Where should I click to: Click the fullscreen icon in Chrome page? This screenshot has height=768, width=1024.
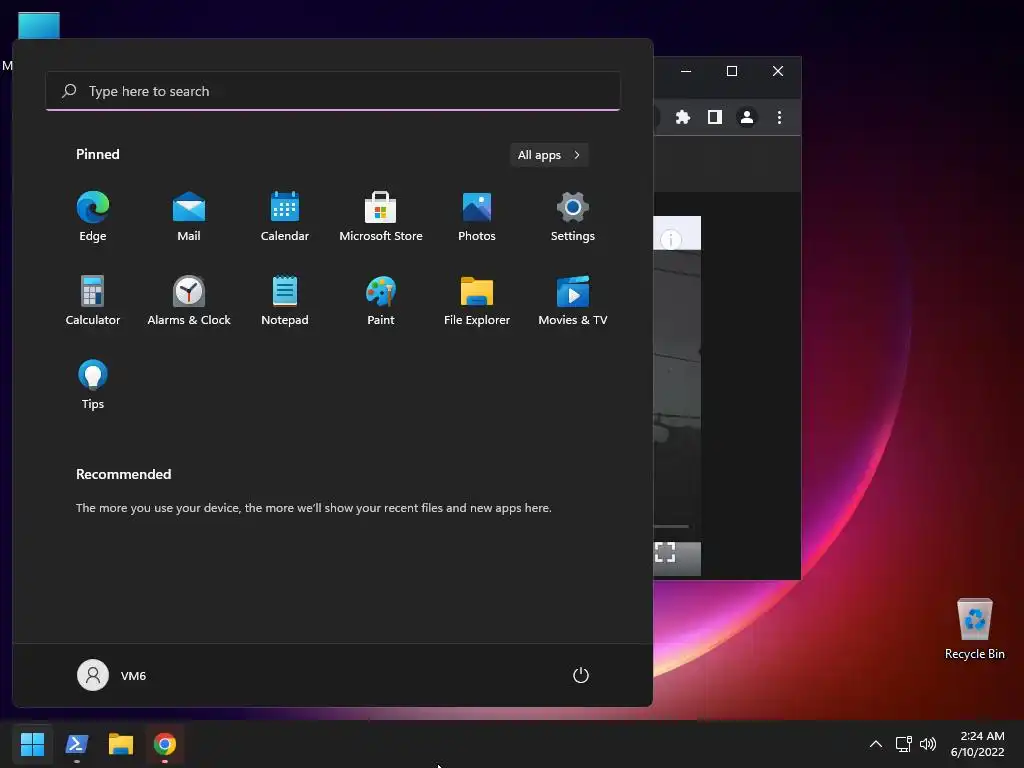pyautogui.click(x=665, y=552)
